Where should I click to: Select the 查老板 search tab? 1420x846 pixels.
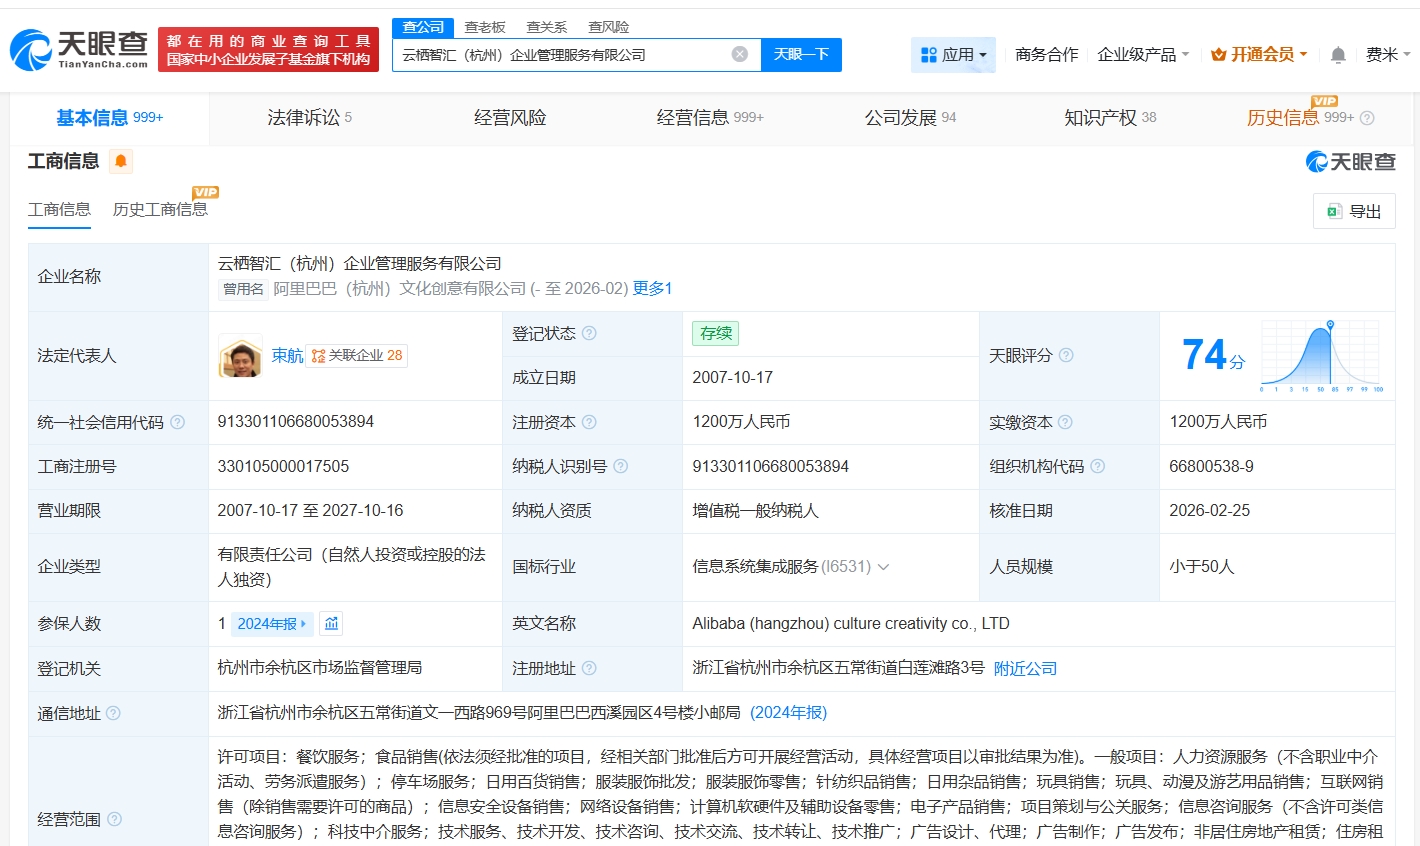coord(485,27)
